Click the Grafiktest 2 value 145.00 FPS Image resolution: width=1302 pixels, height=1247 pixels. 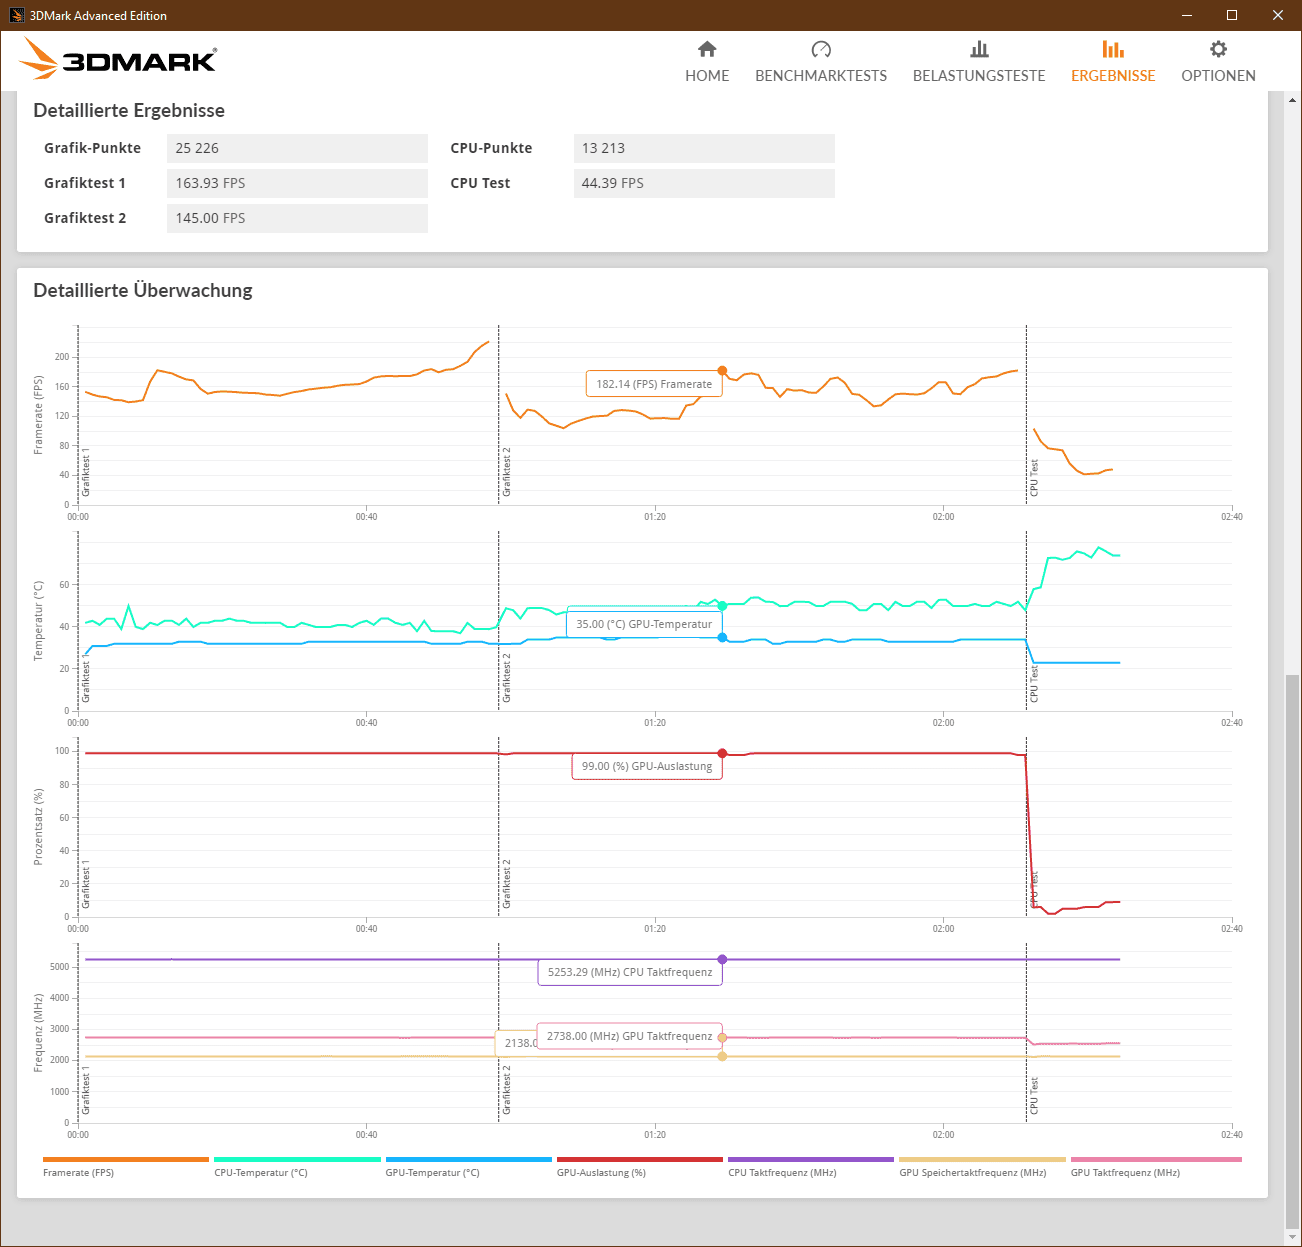tap(297, 218)
